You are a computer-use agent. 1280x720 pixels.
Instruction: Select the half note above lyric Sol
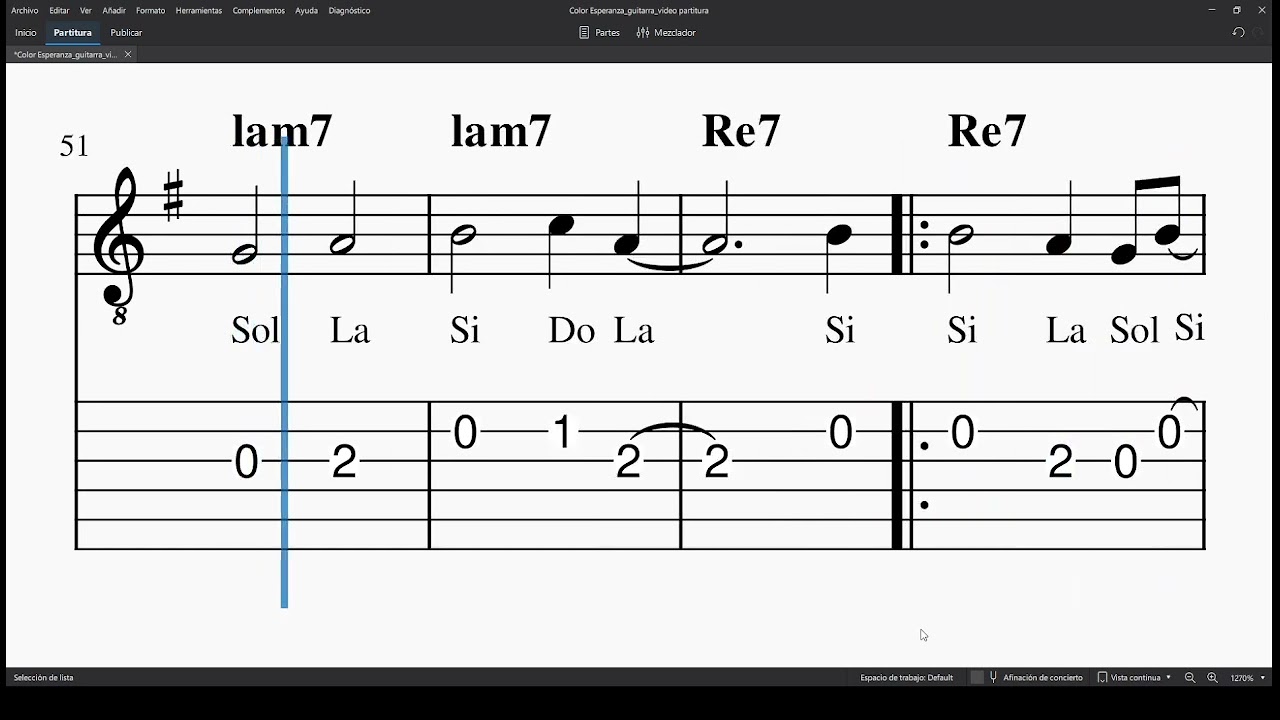tap(246, 254)
